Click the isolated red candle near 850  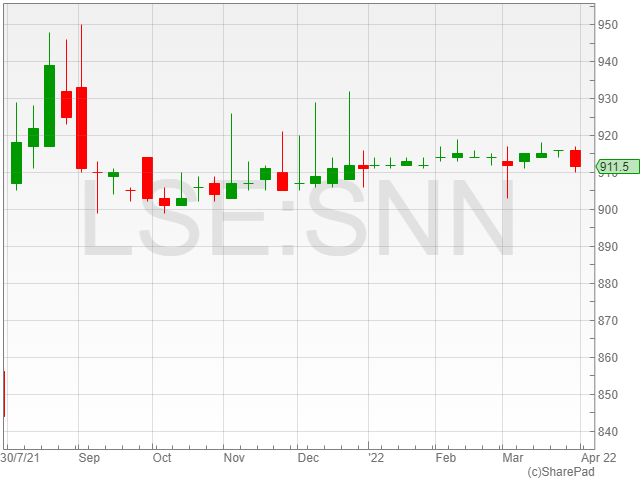pos(4,394)
